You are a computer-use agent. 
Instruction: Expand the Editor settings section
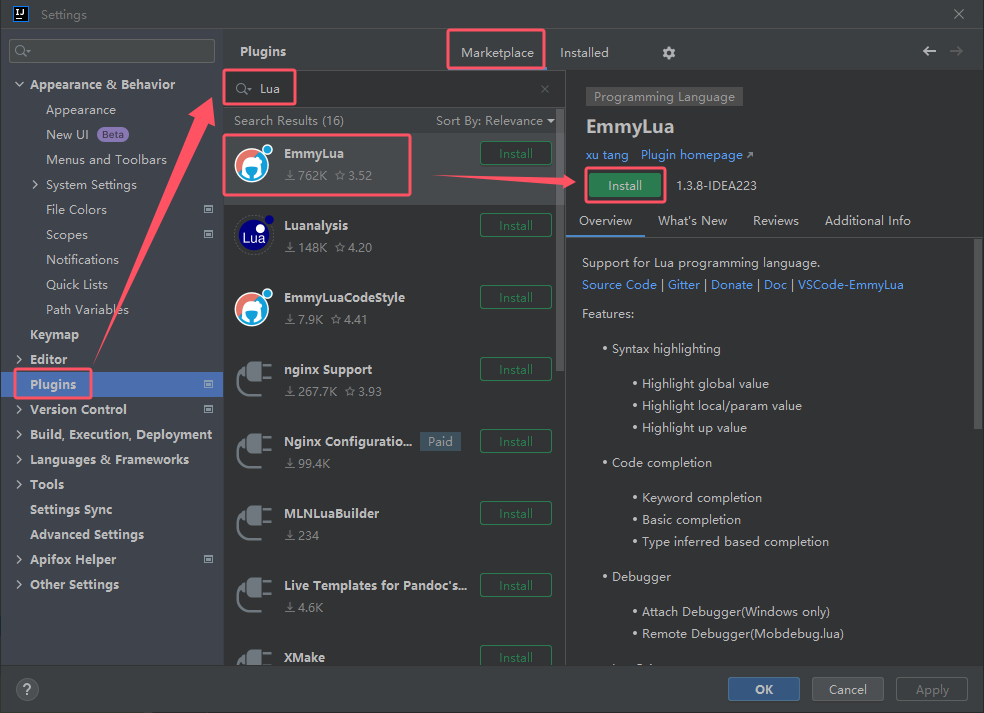tap(19, 359)
